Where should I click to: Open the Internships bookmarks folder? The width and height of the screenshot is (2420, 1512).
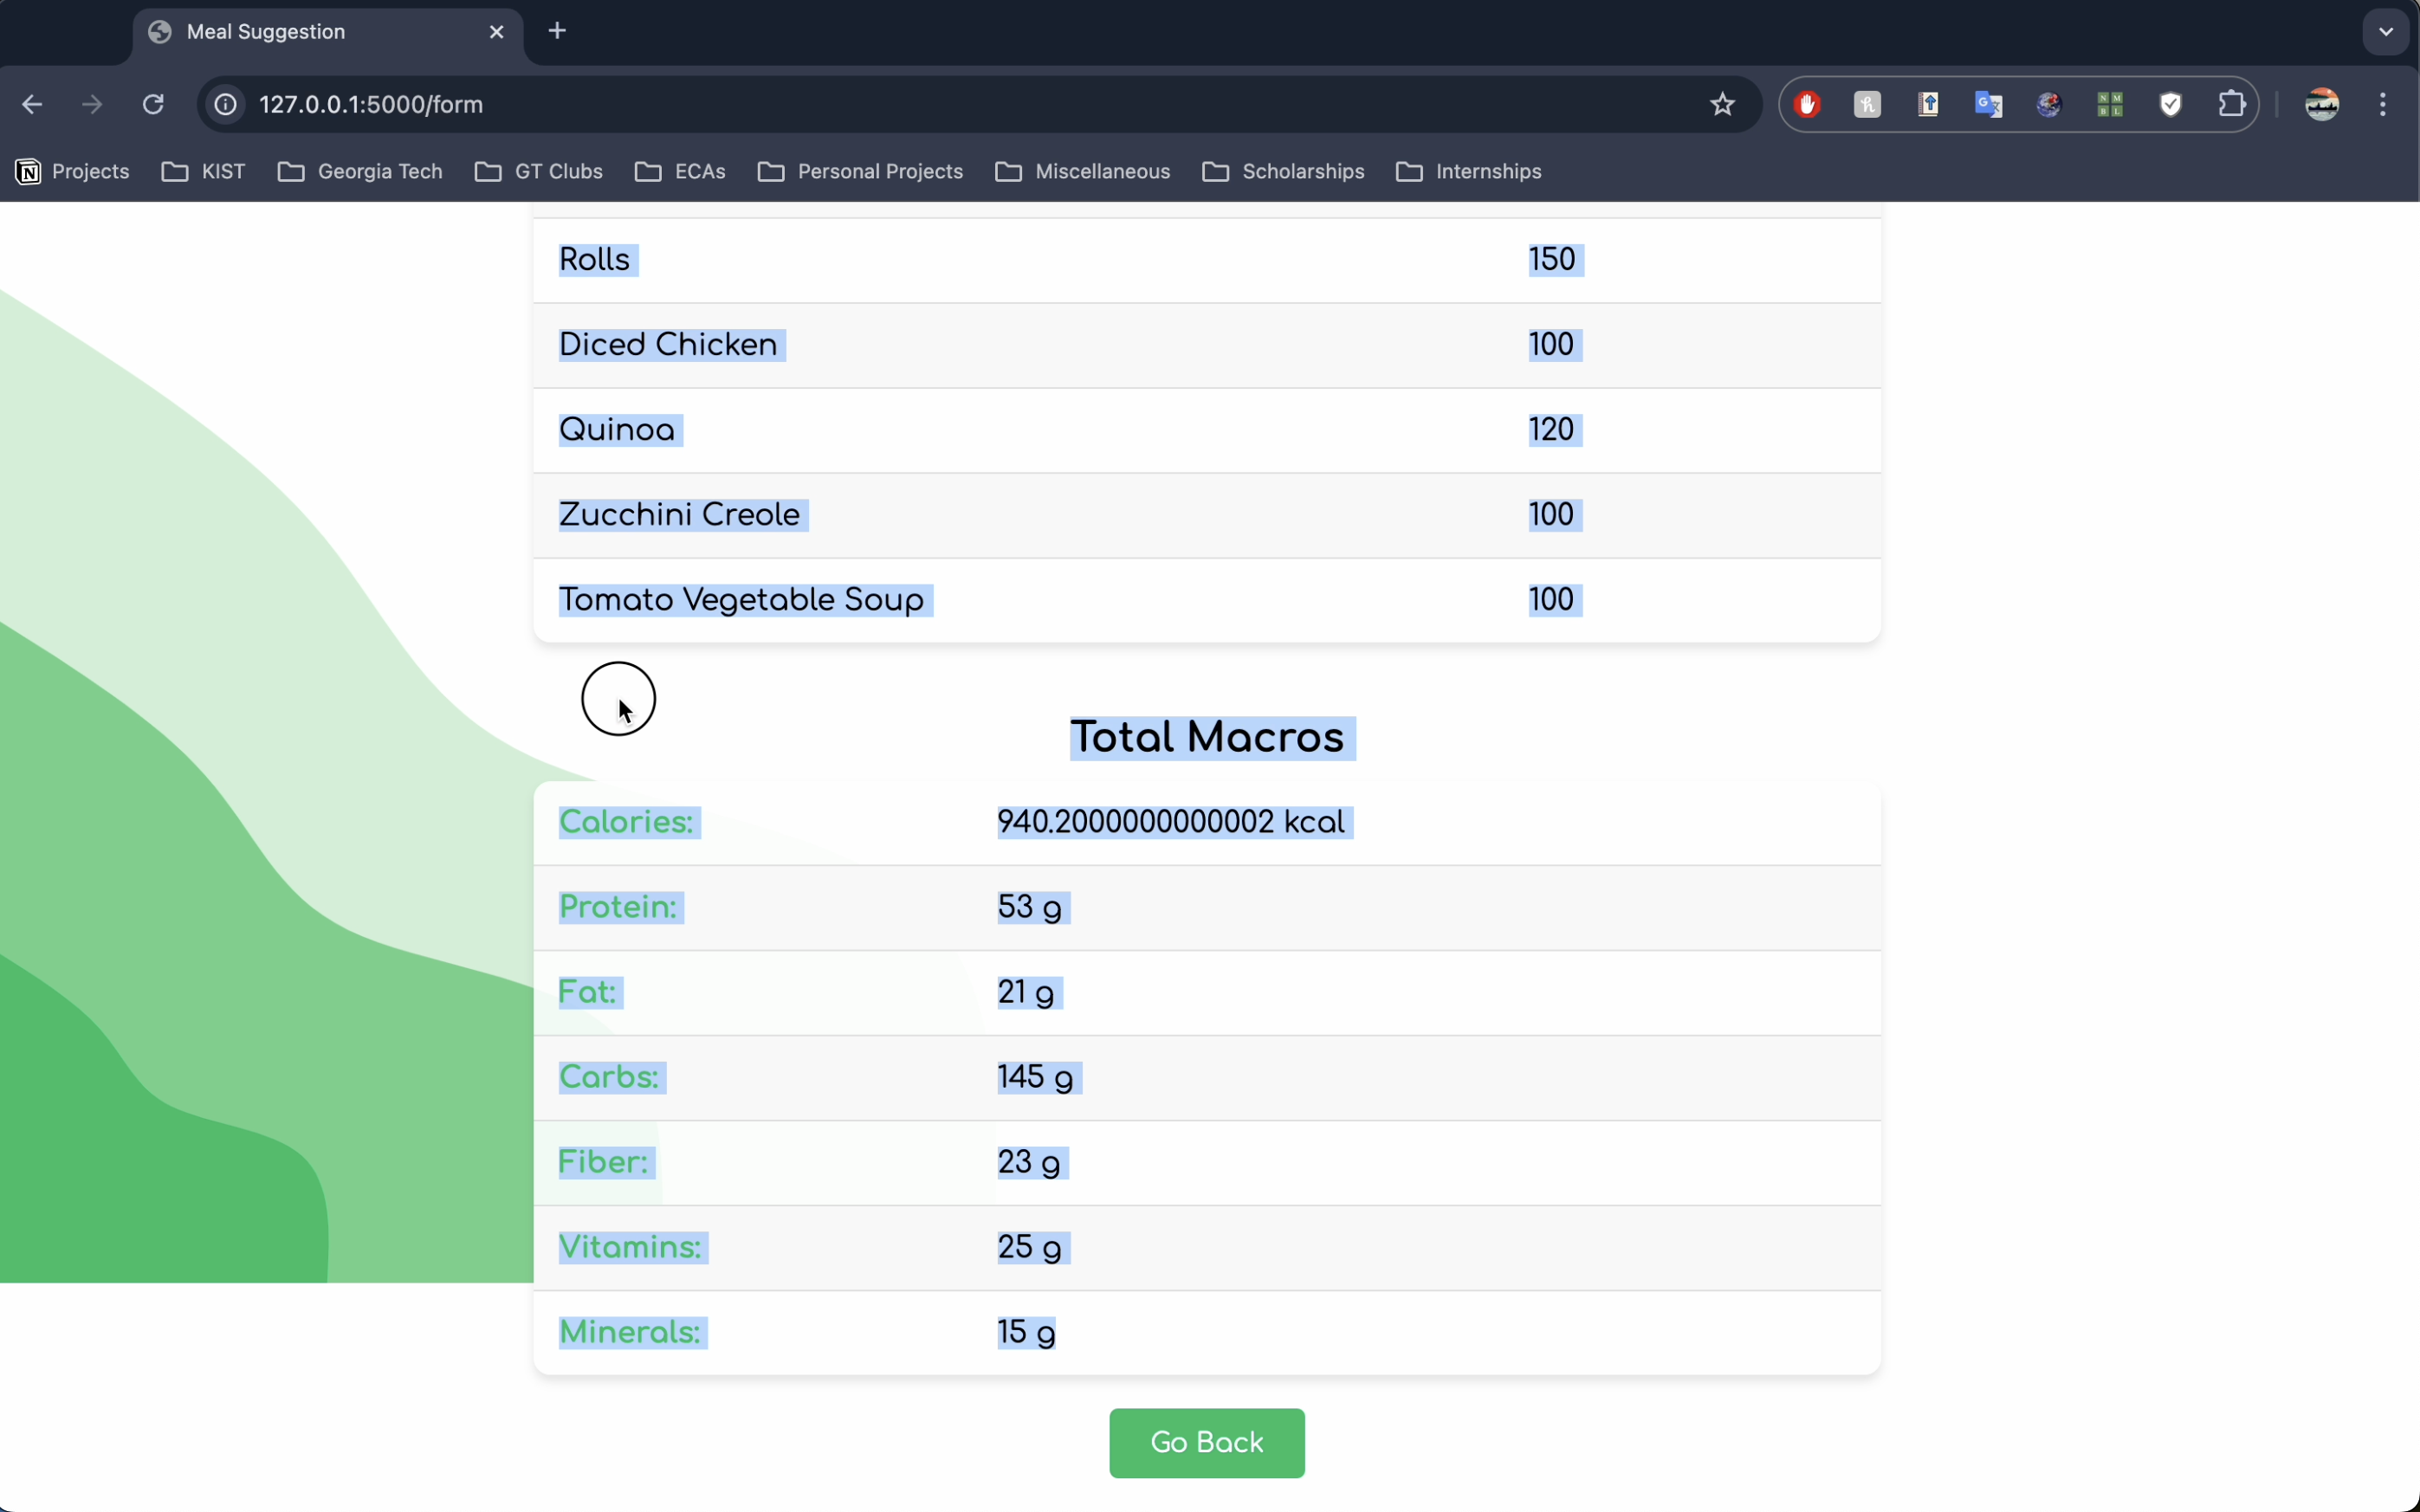(x=1468, y=172)
